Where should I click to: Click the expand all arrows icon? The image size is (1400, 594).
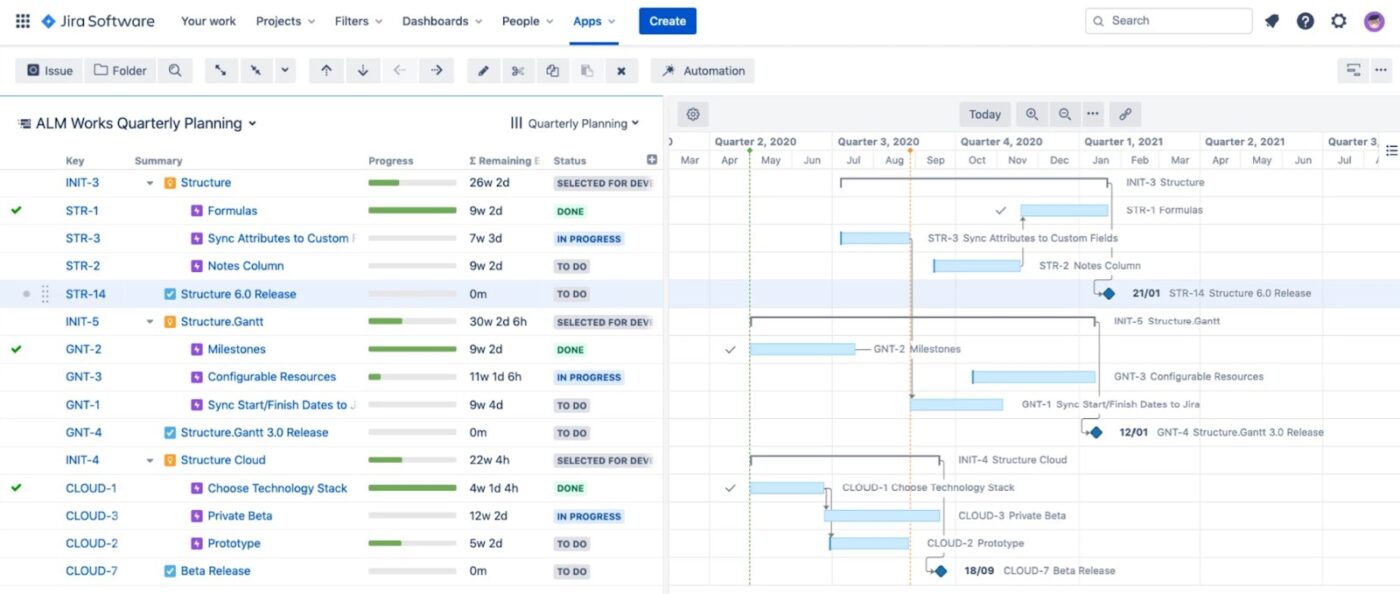click(x=220, y=70)
